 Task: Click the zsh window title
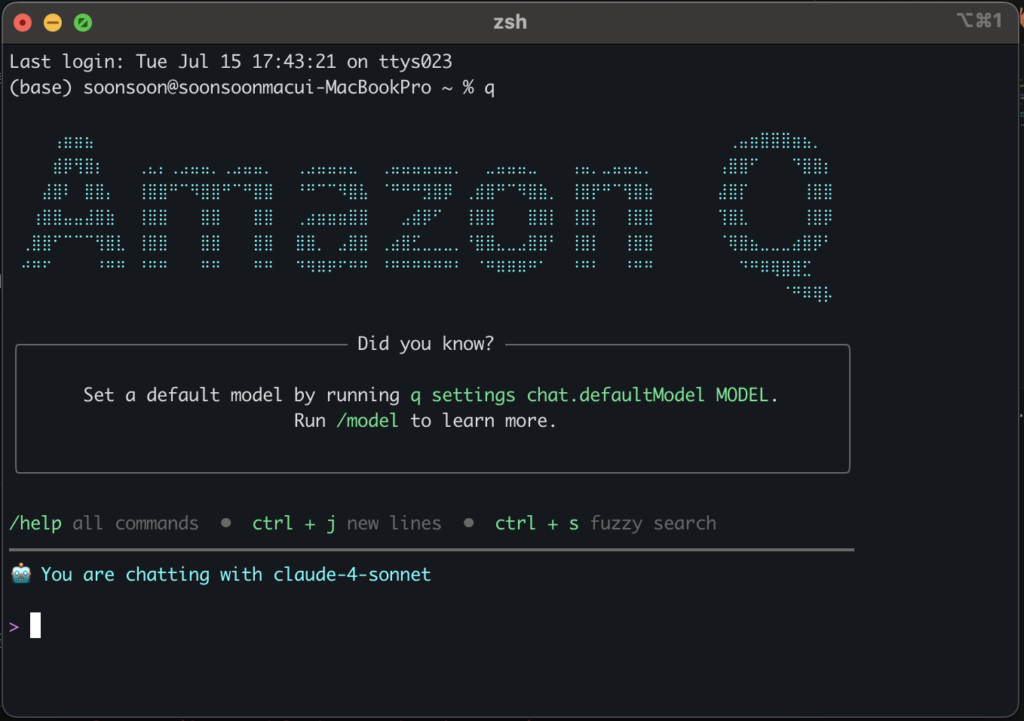[x=510, y=22]
